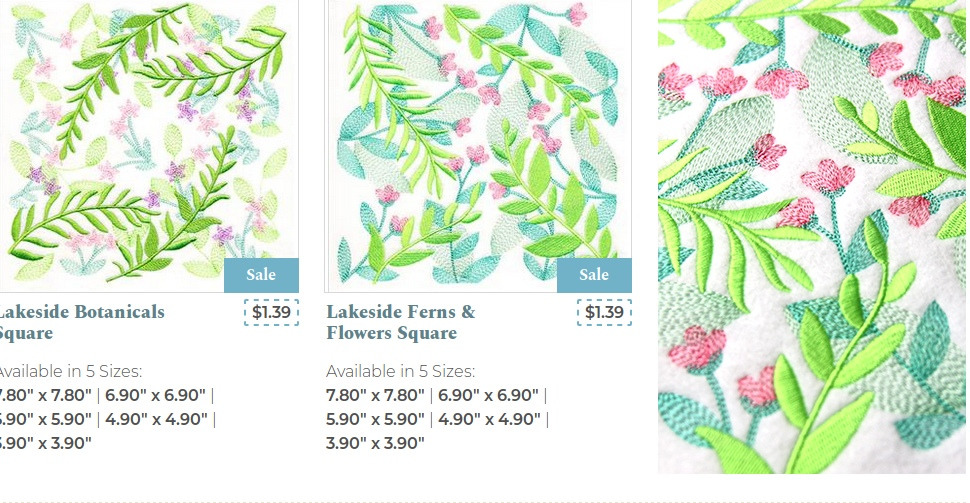This screenshot has height=503, width=970.
Task: Select 4.90" x 4.90" size under Ferns & Flowers
Action: pyautogui.click(x=489, y=419)
